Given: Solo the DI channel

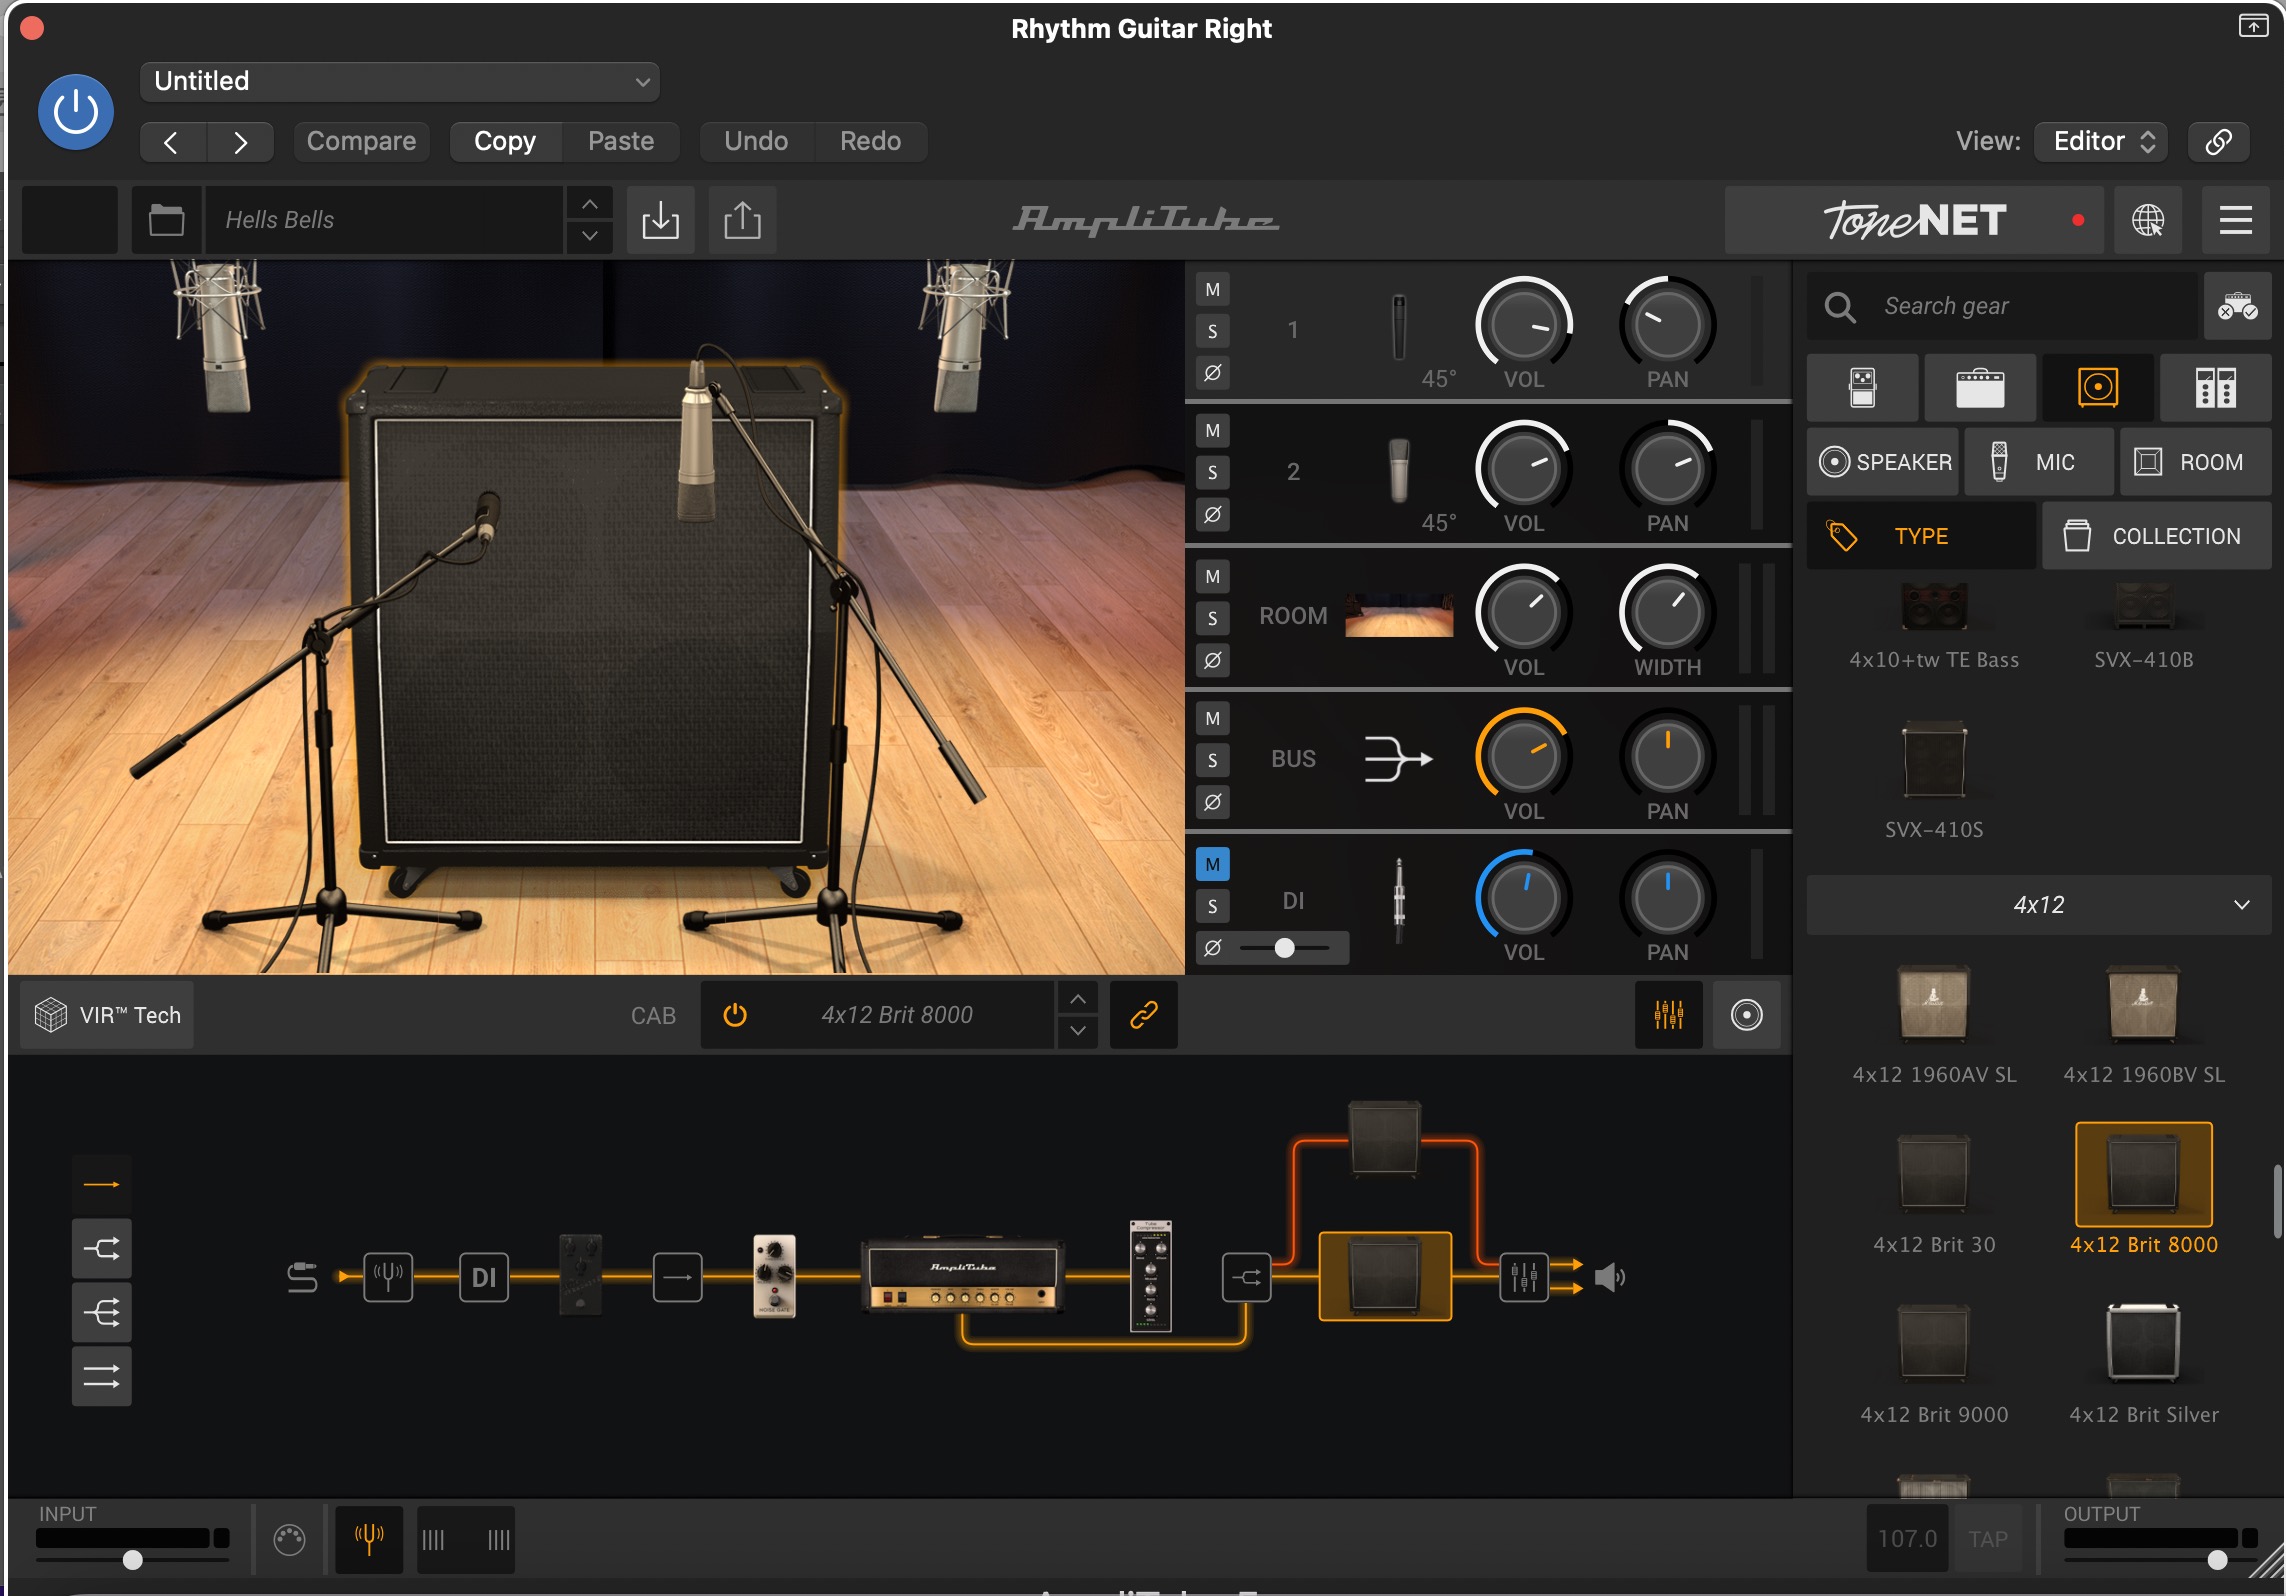Looking at the screenshot, I should (x=1213, y=906).
